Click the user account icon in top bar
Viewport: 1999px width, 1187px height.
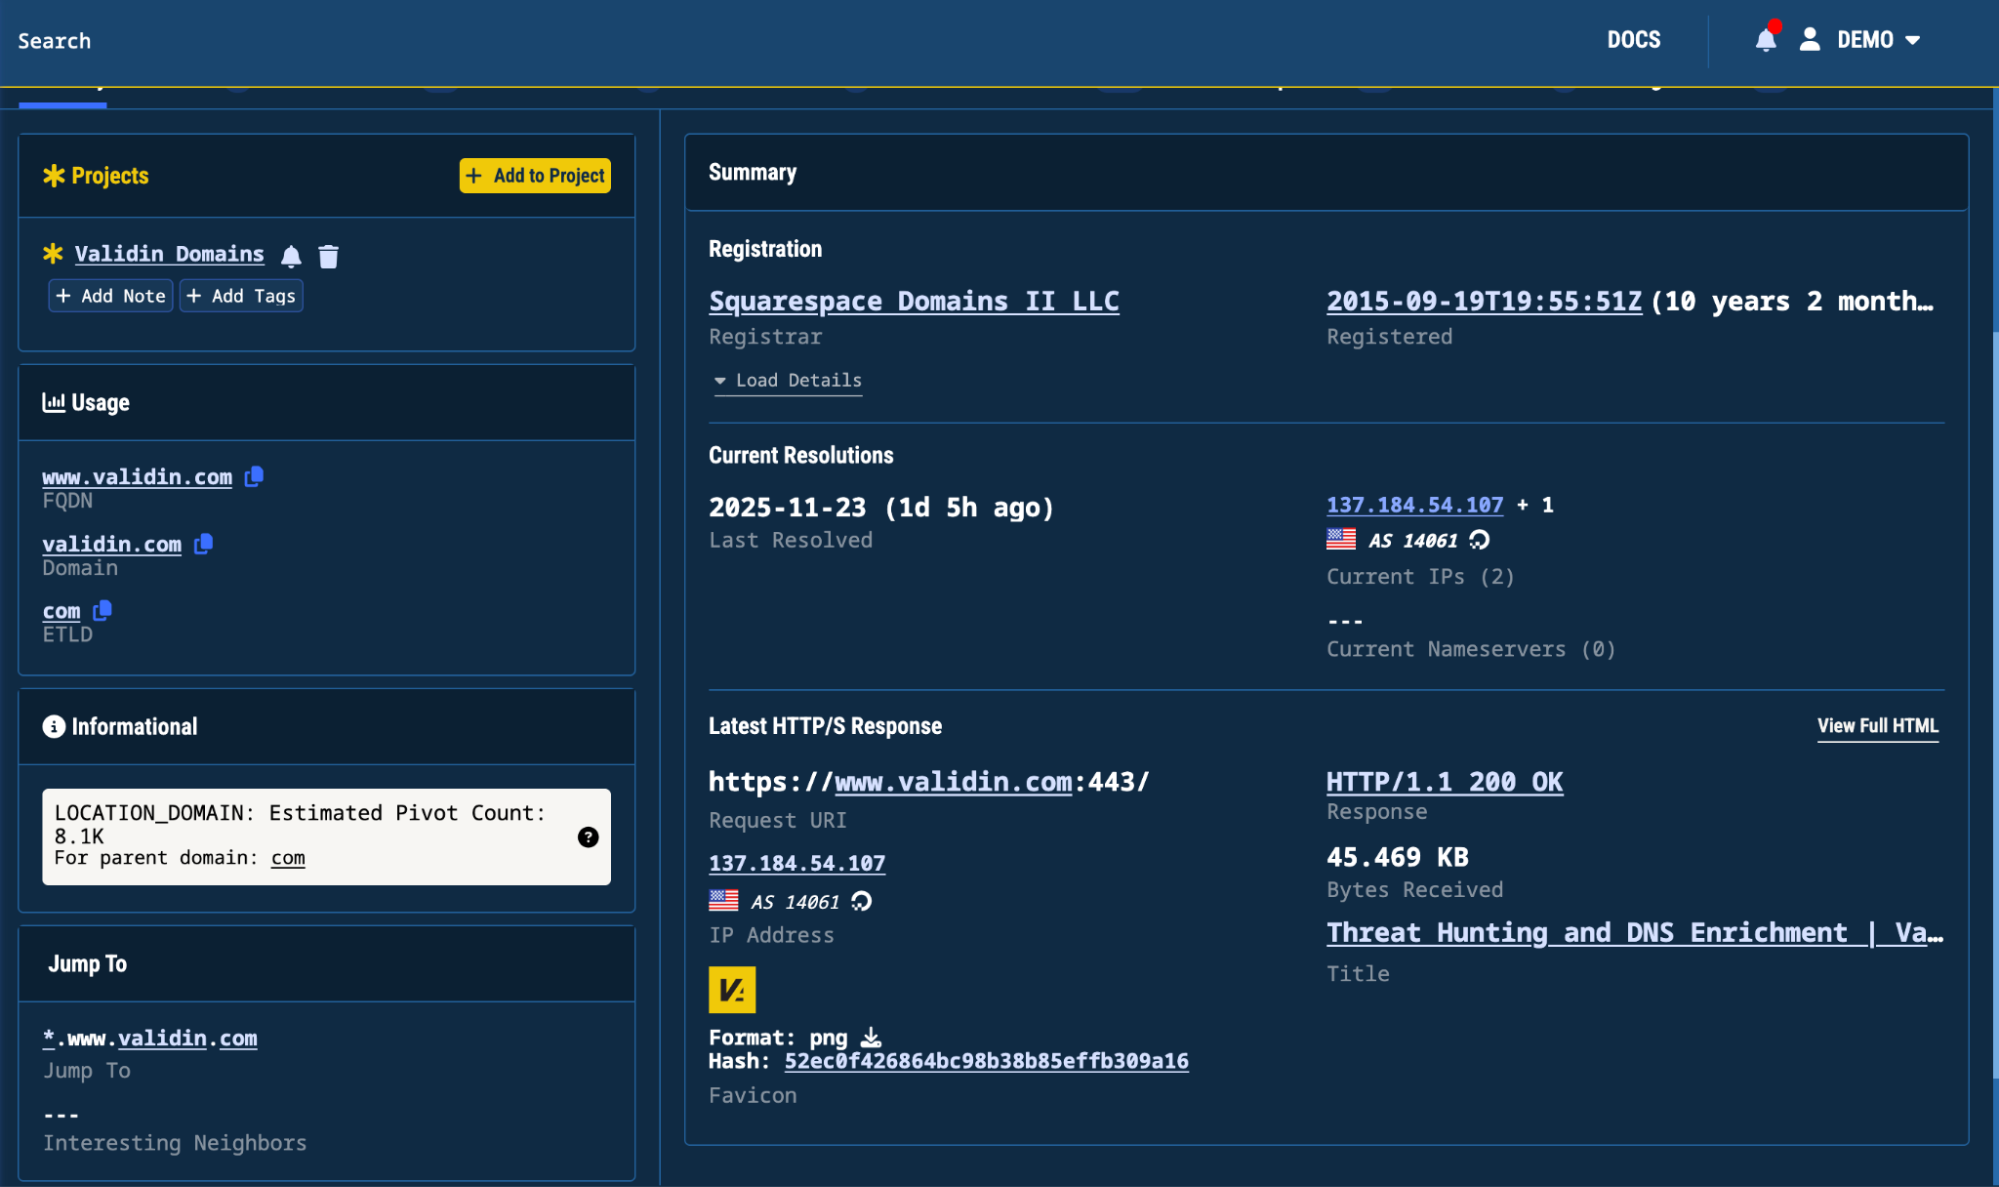click(1809, 40)
